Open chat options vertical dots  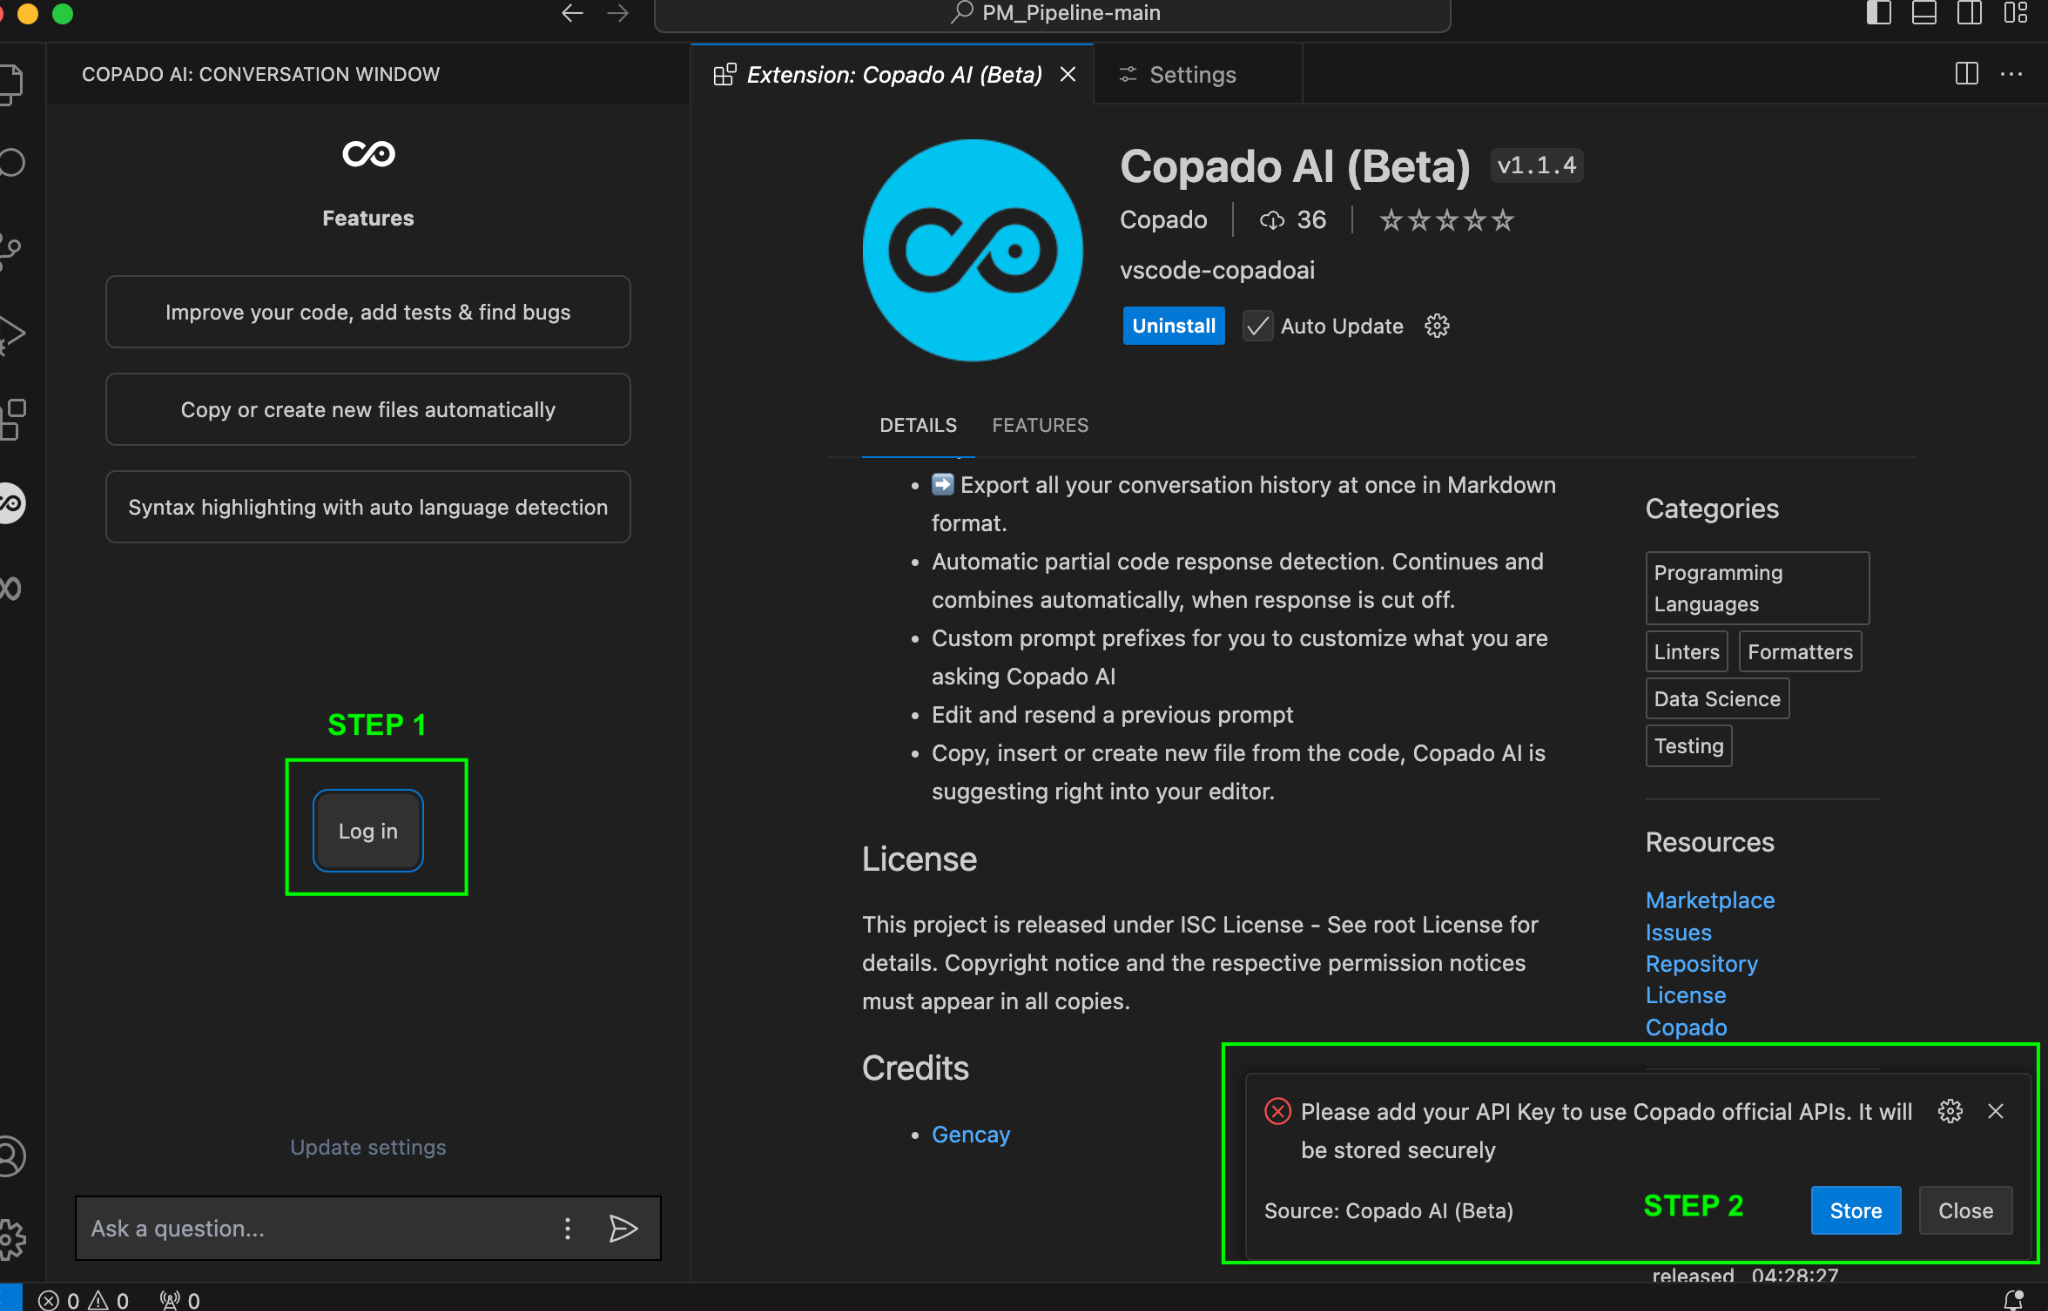(567, 1228)
